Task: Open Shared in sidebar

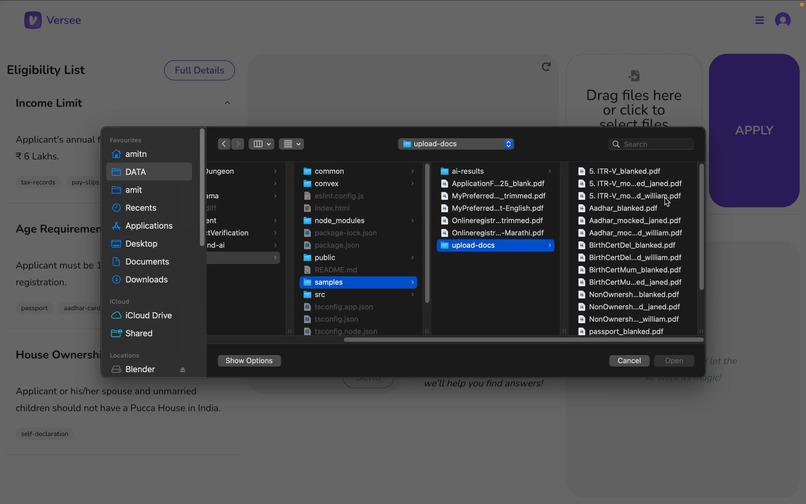Action: 149,333
